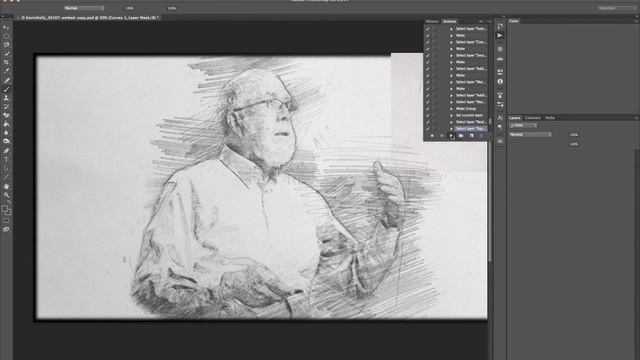Viewport: 640px width, 360px height.
Task: Select the Brush tool
Action: point(6,89)
